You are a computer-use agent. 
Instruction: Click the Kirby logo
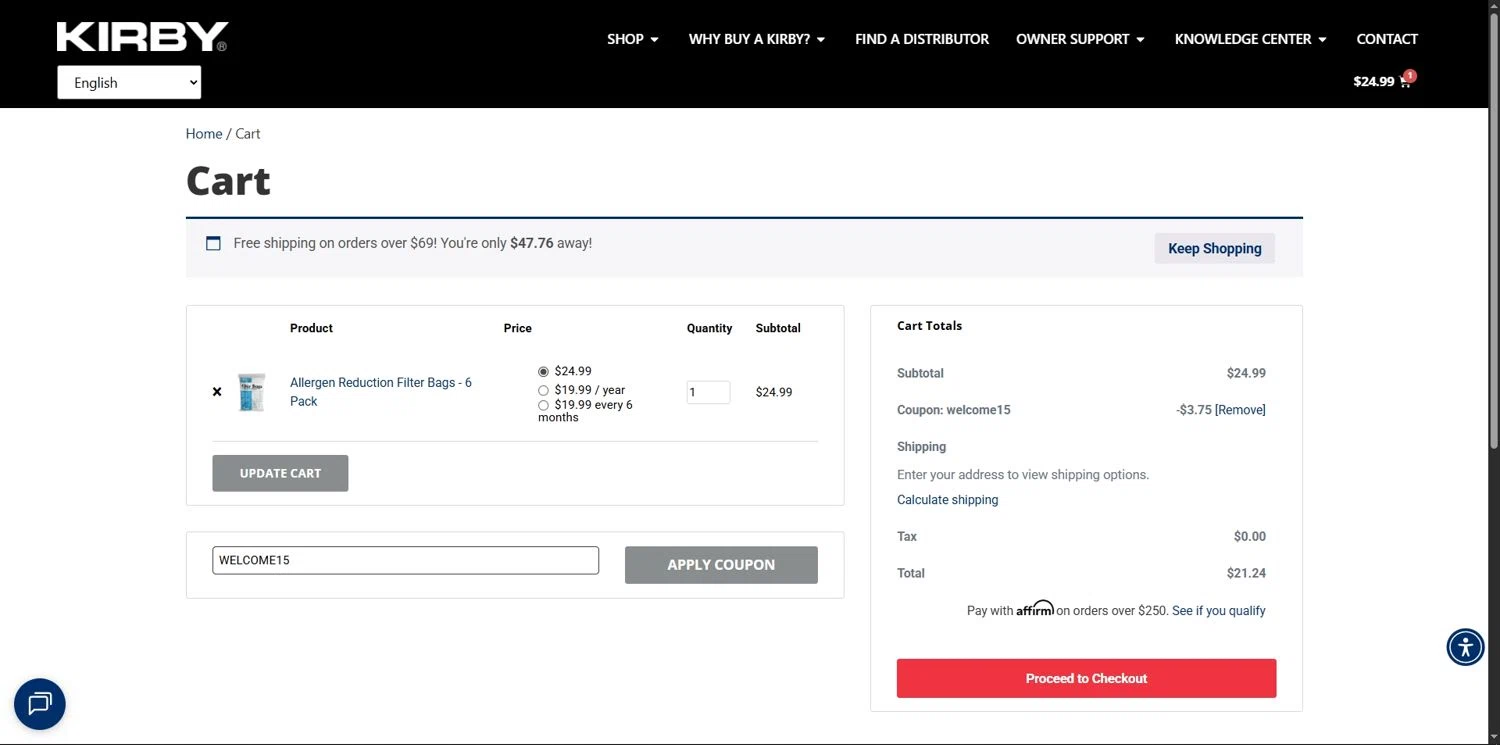tap(142, 37)
